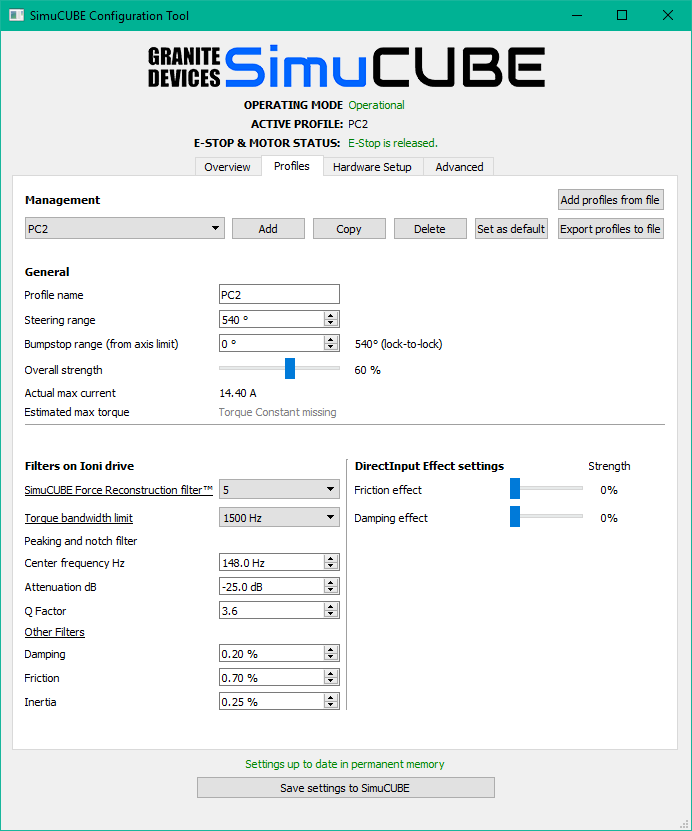
Task: Increase Damping with up arrow
Action: (x=331, y=650)
